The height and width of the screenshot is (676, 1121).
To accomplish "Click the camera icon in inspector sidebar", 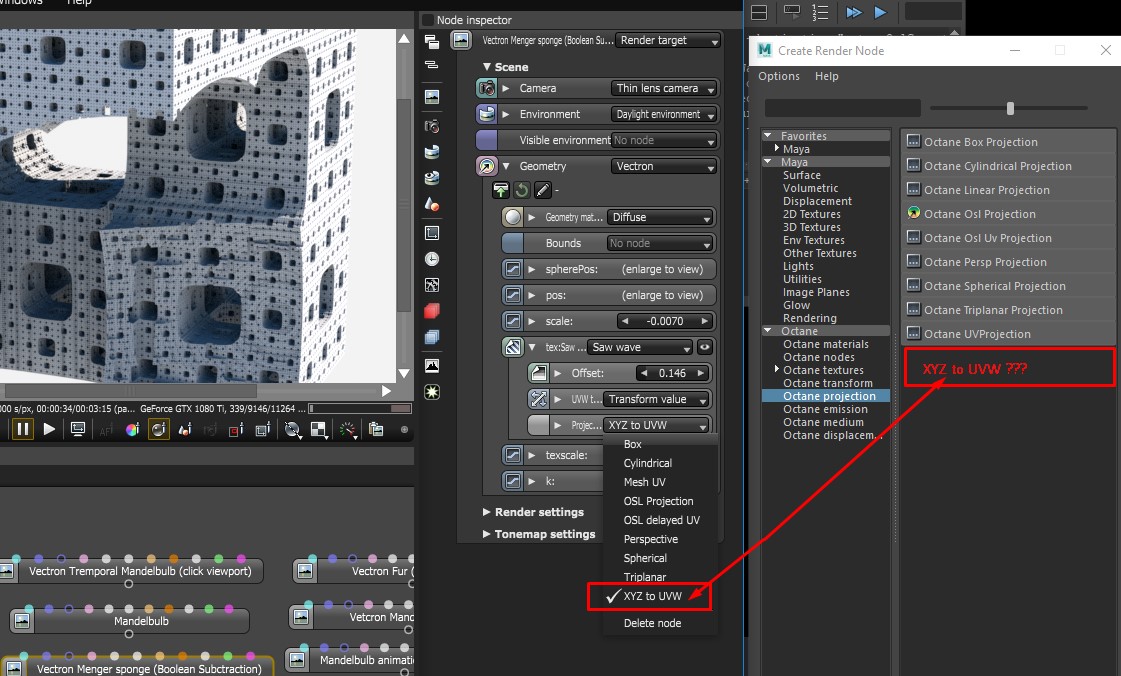I will 432,126.
